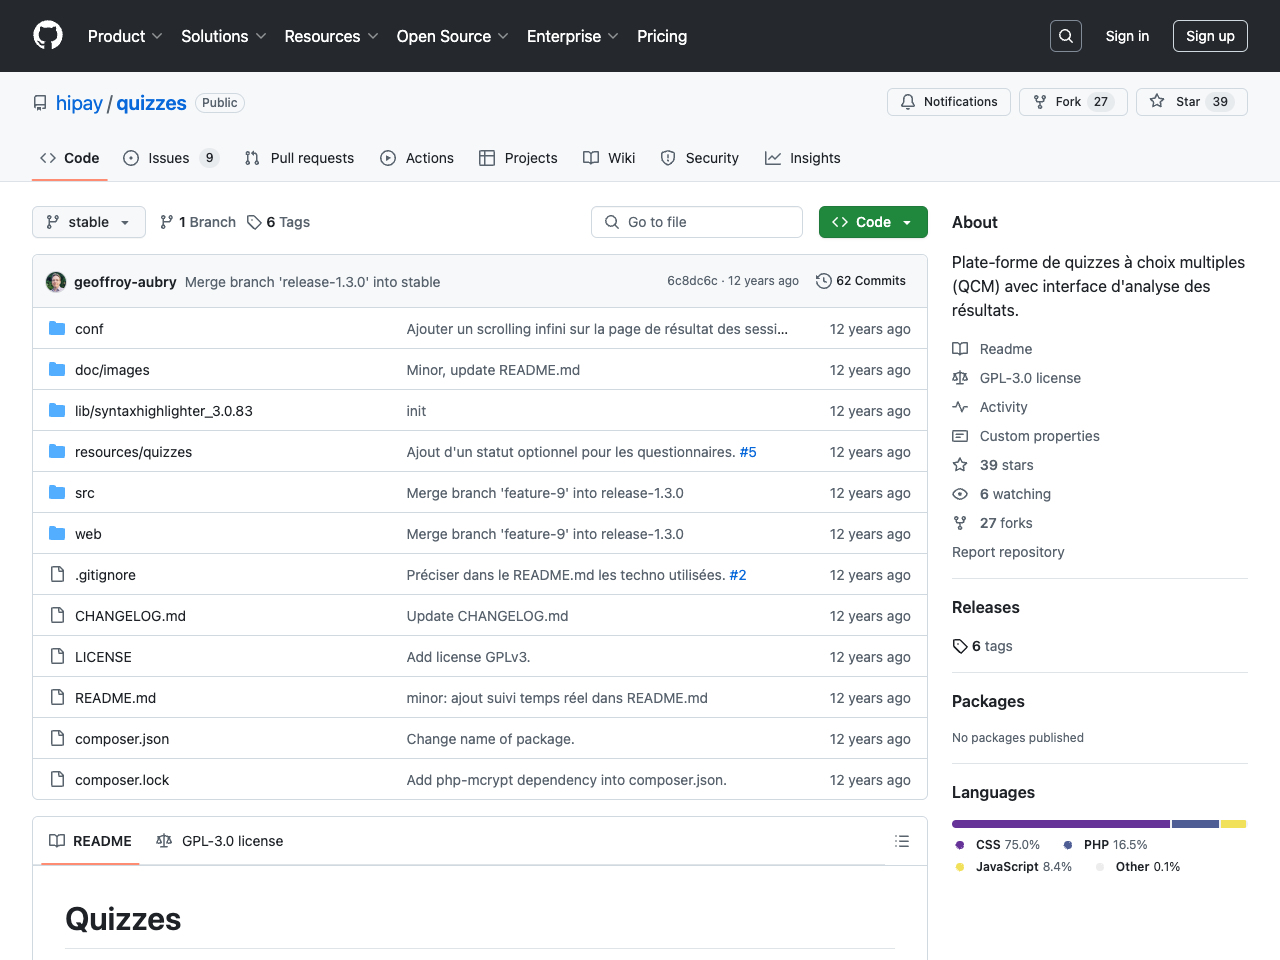Screen dimensions: 1280x960
Task: Select the GPL-3.0 license tab
Action: tap(220, 841)
